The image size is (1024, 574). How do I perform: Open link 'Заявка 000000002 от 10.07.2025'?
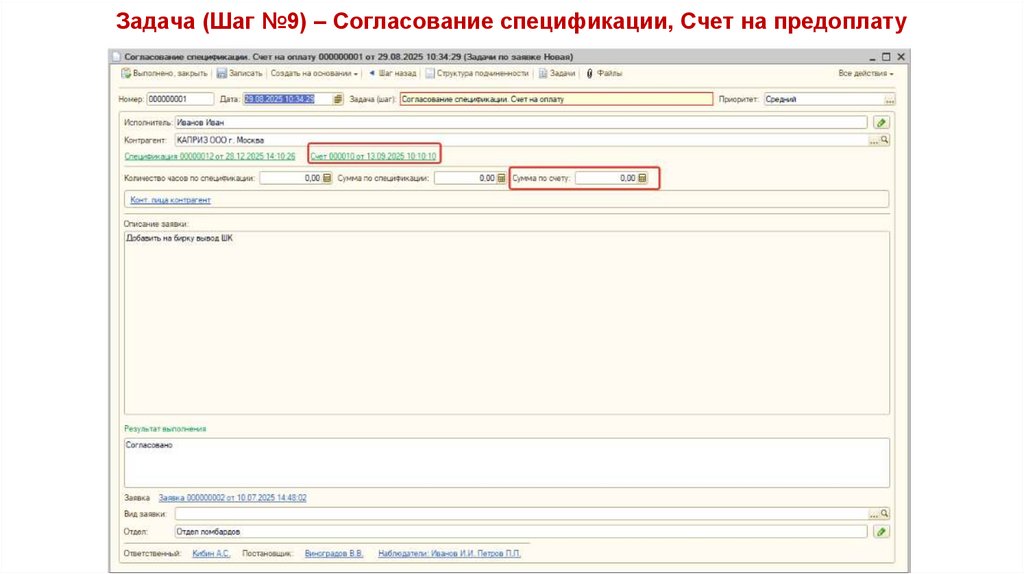pos(232,497)
